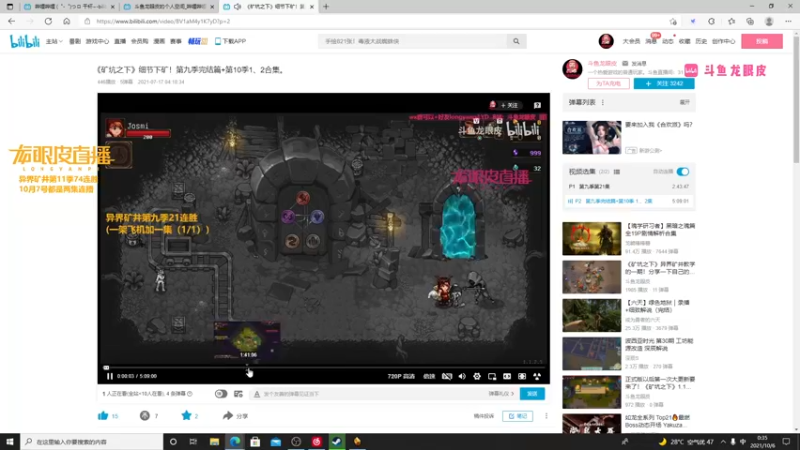Open danmaku font style 'A' icon
Image resolution: width=800 pixels, height=450 pixels.
(257, 394)
